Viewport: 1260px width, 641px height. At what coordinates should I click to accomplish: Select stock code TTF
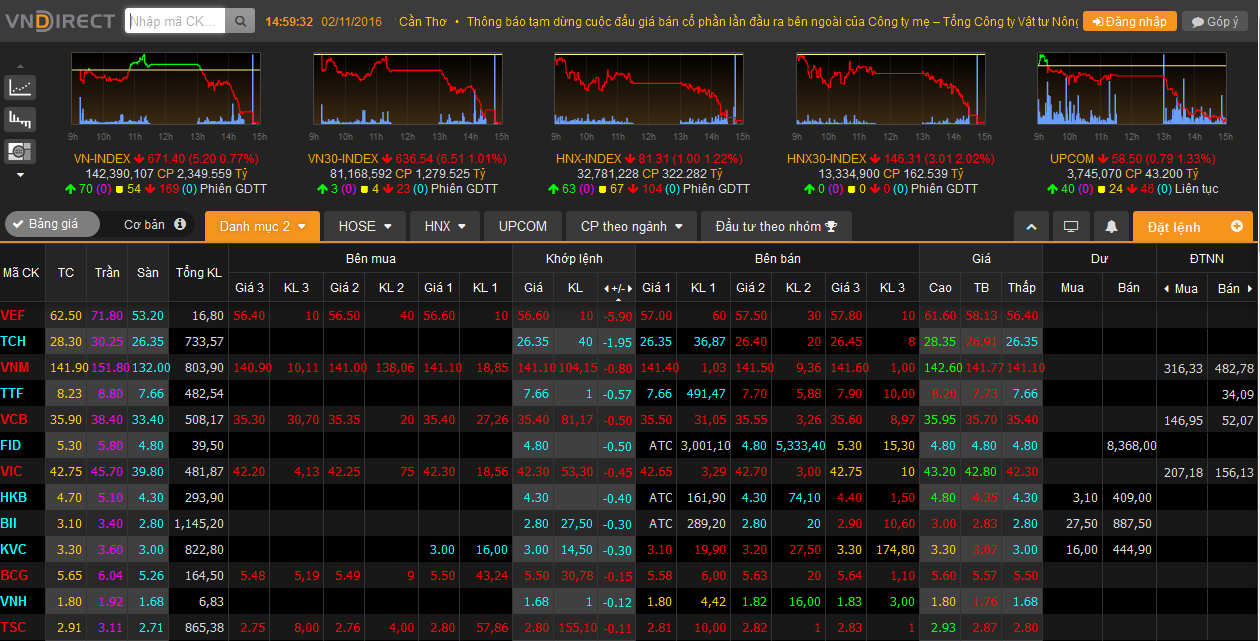pos(12,393)
